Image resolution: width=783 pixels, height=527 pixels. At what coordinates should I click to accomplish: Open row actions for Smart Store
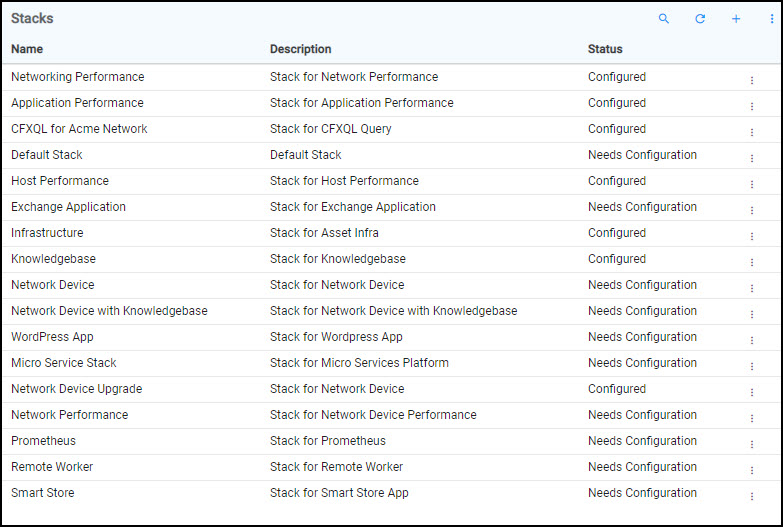[x=751, y=496]
